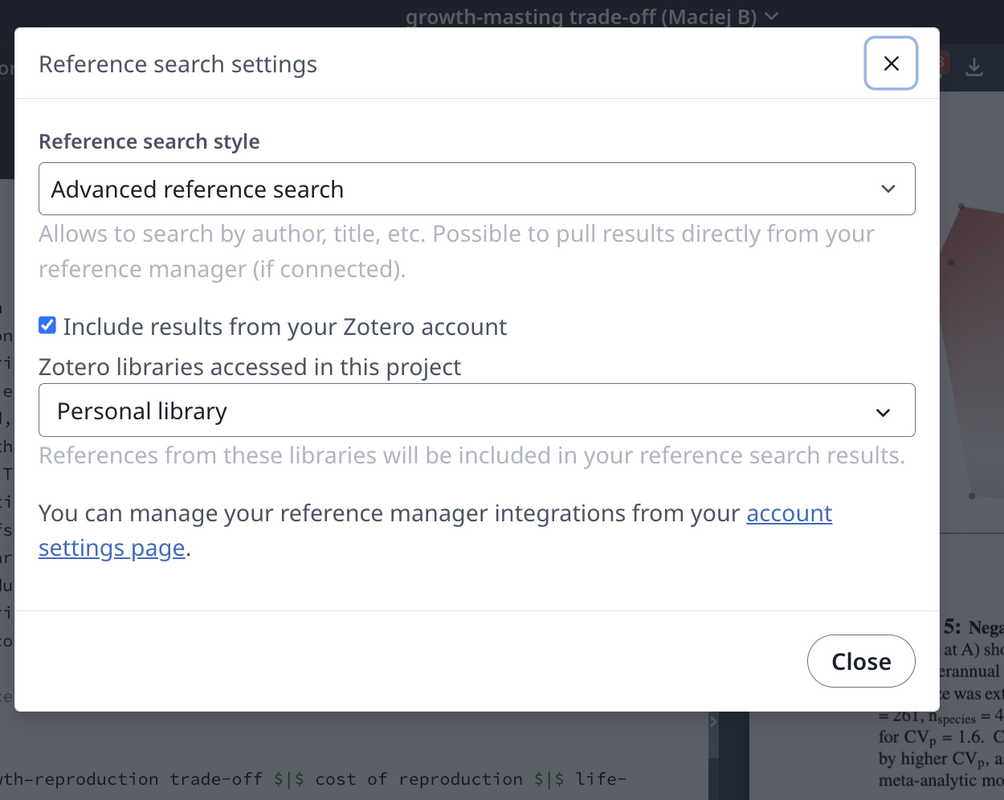Click the chevron inside the Personal library field
The height and width of the screenshot is (800, 1004).
884,410
